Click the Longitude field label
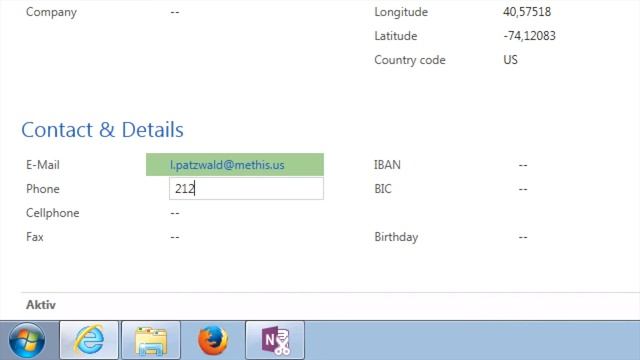640x360 pixels. point(401,12)
